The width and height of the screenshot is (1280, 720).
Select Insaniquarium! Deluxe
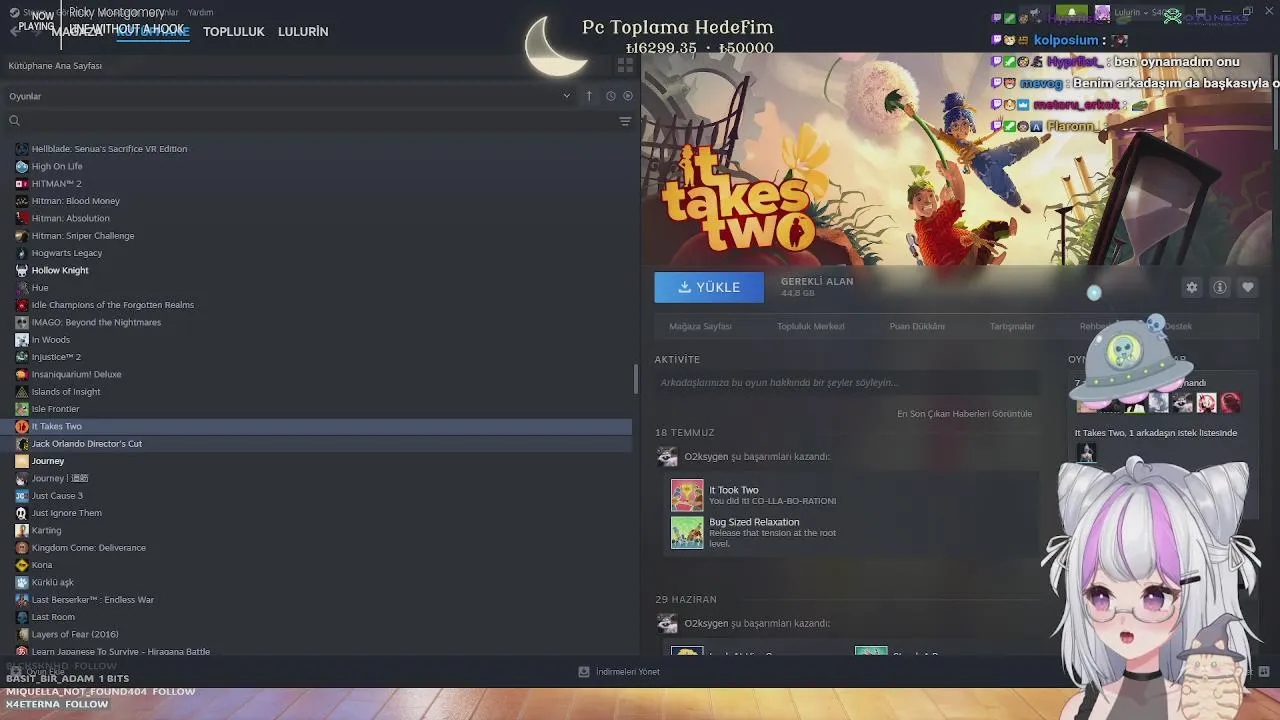[x=76, y=374]
